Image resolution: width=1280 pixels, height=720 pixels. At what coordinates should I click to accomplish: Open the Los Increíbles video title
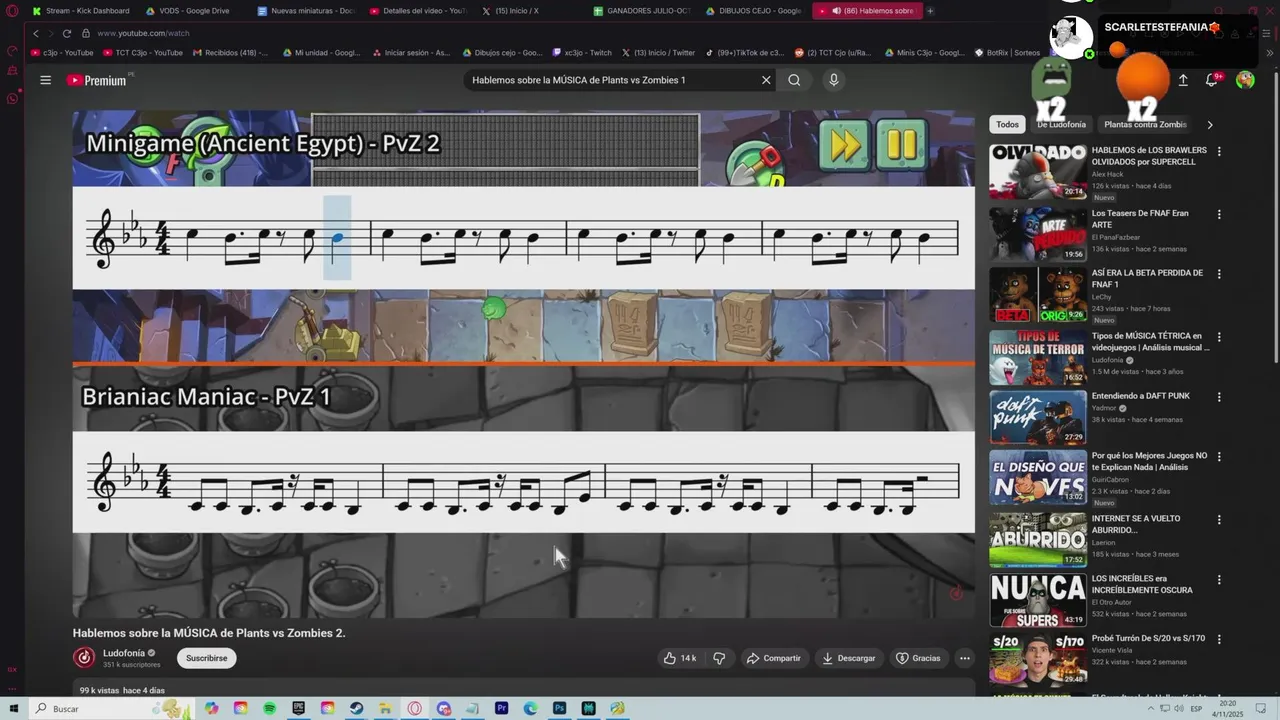coord(1142,584)
